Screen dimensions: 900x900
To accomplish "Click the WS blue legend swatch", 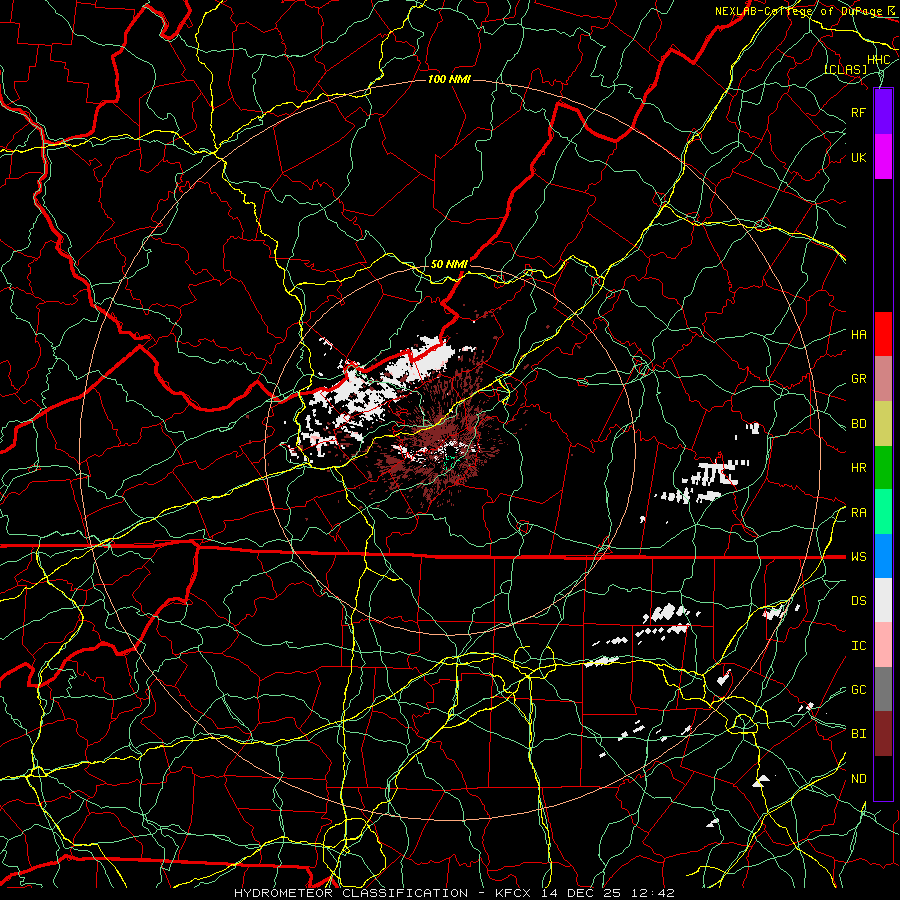I will point(883,556).
